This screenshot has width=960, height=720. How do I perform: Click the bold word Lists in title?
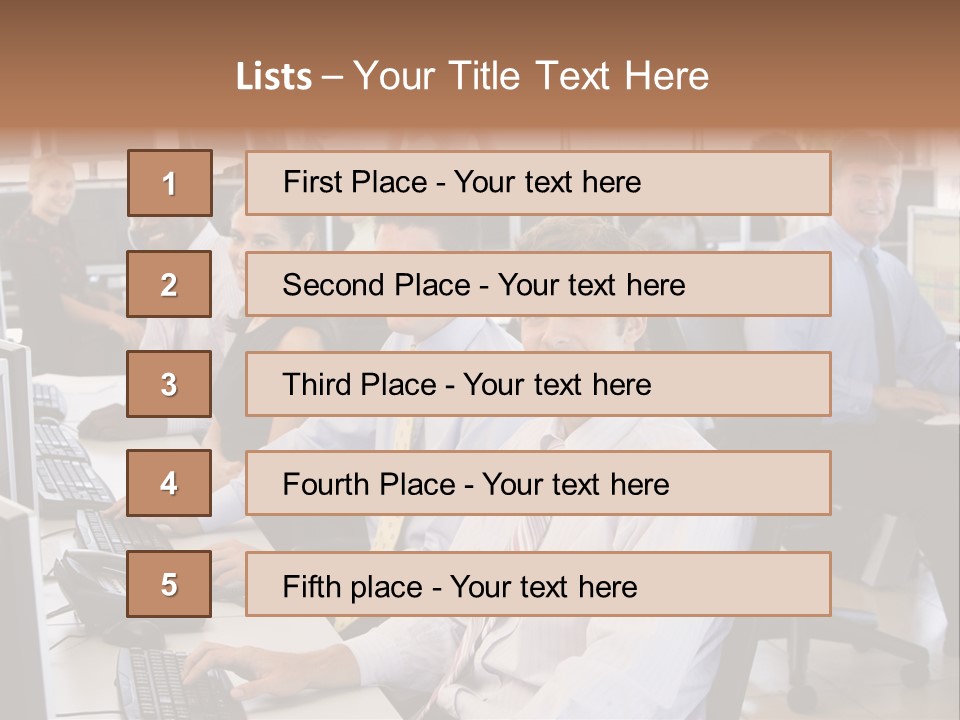click(x=273, y=76)
